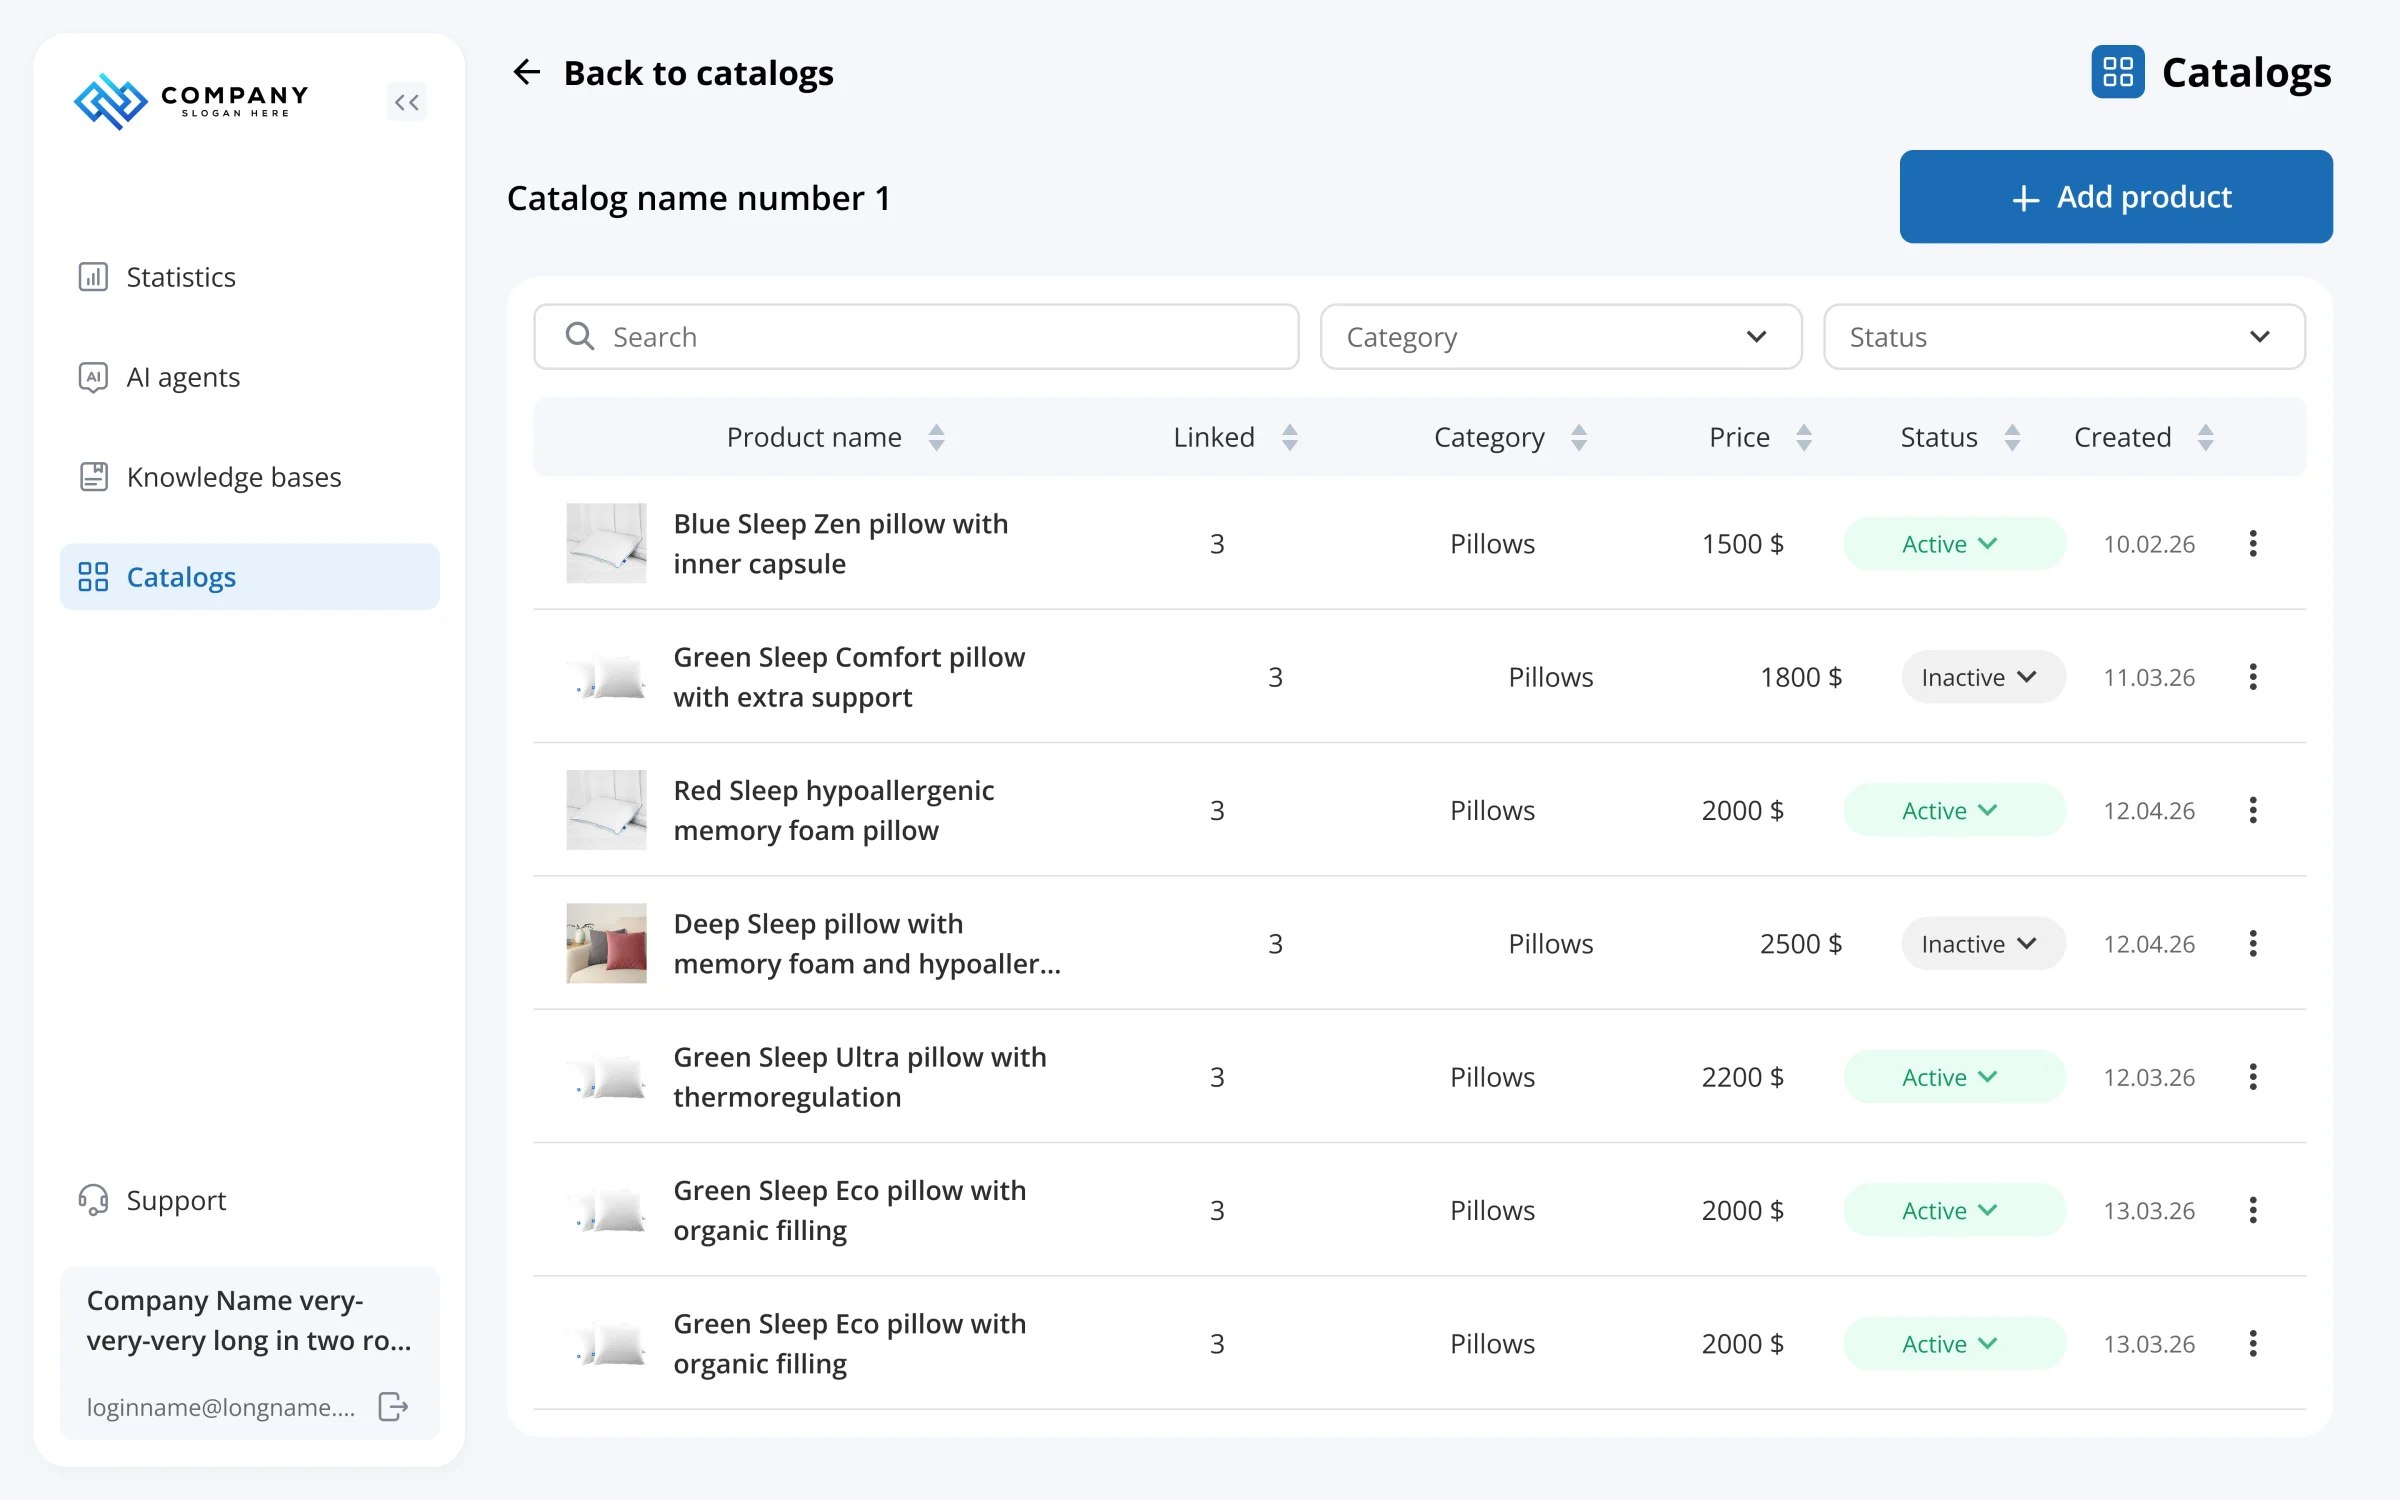The height and width of the screenshot is (1500, 2400).
Task: Change Active status of Blue Sleep Zen pillow
Action: pos(1954,544)
